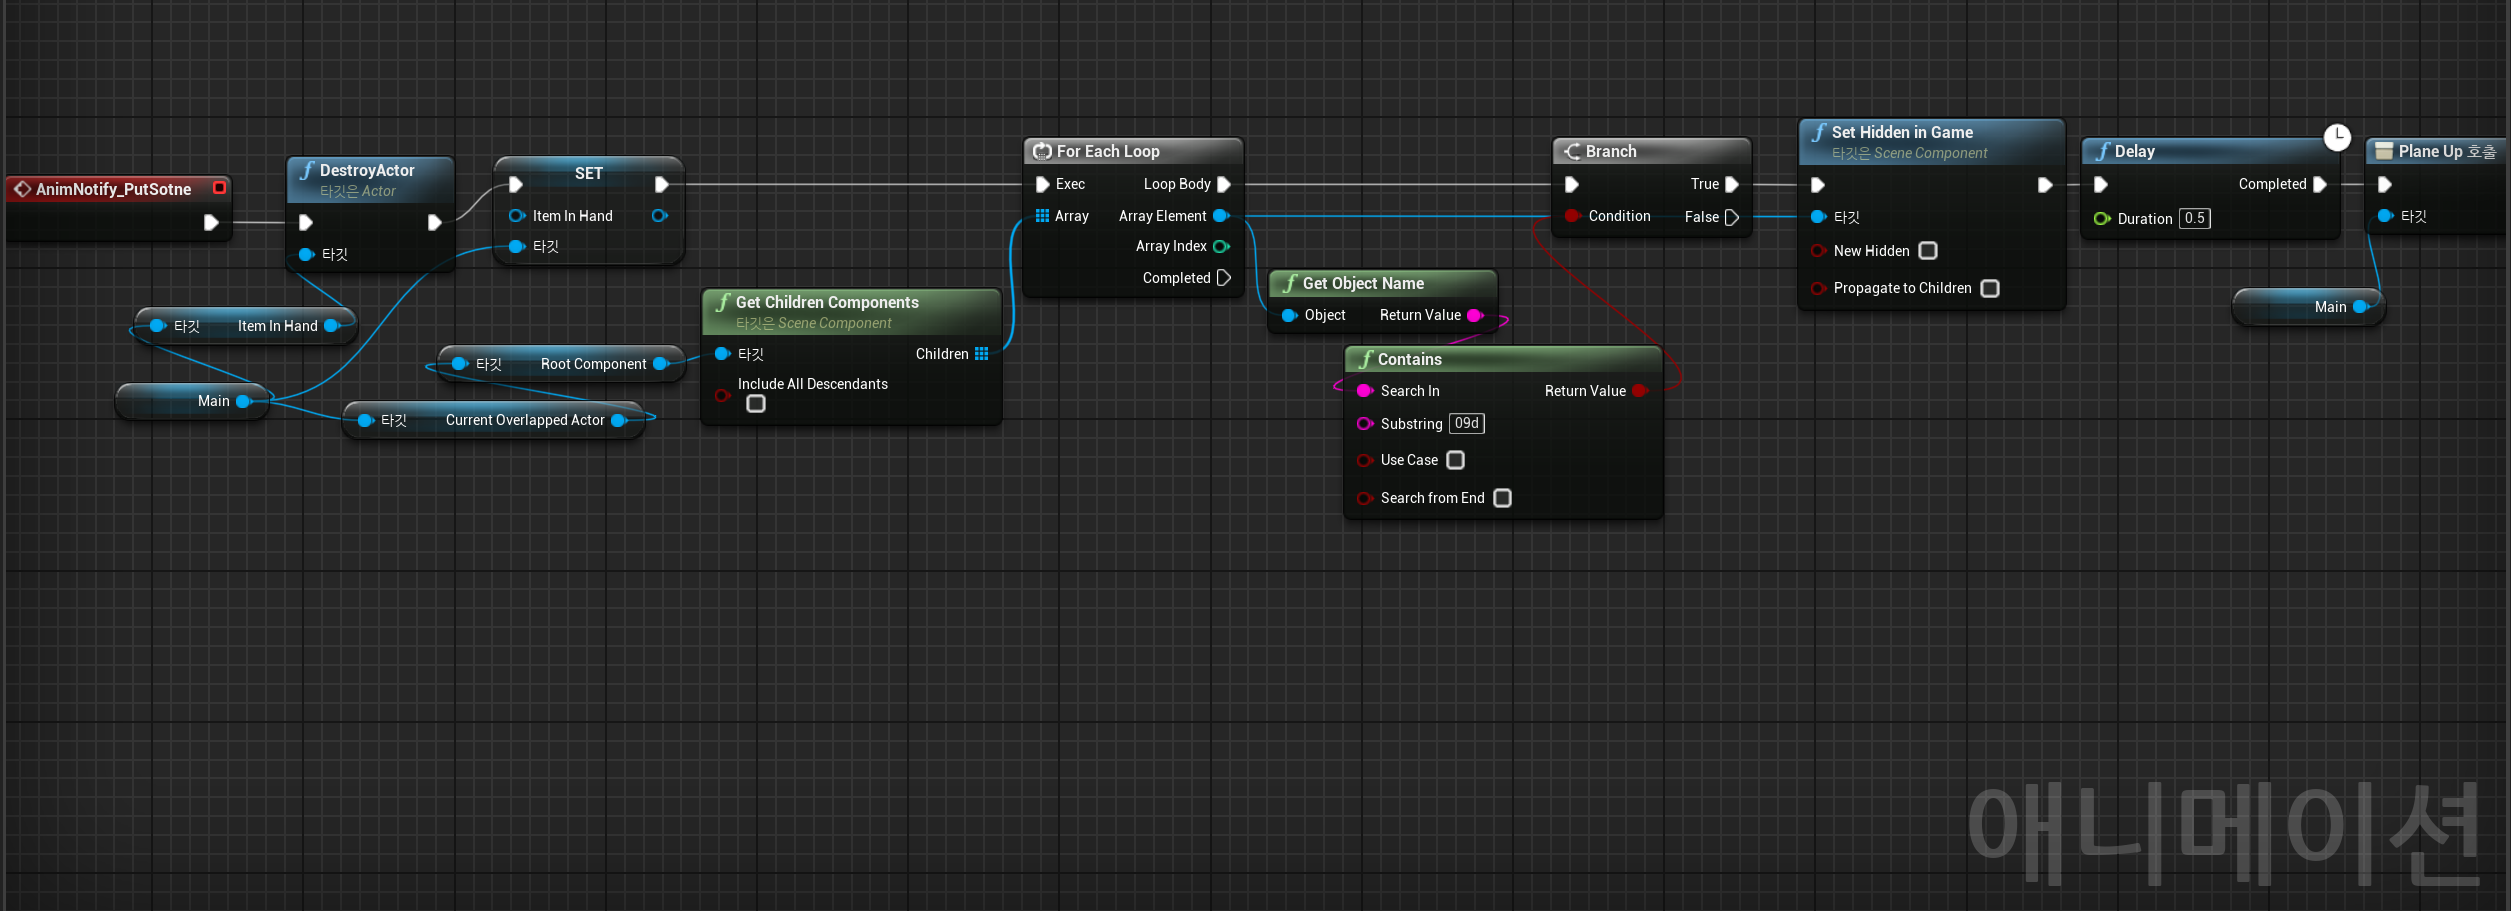
Task: Toggle Search from End on Contains node
Action: (1502, 497)
